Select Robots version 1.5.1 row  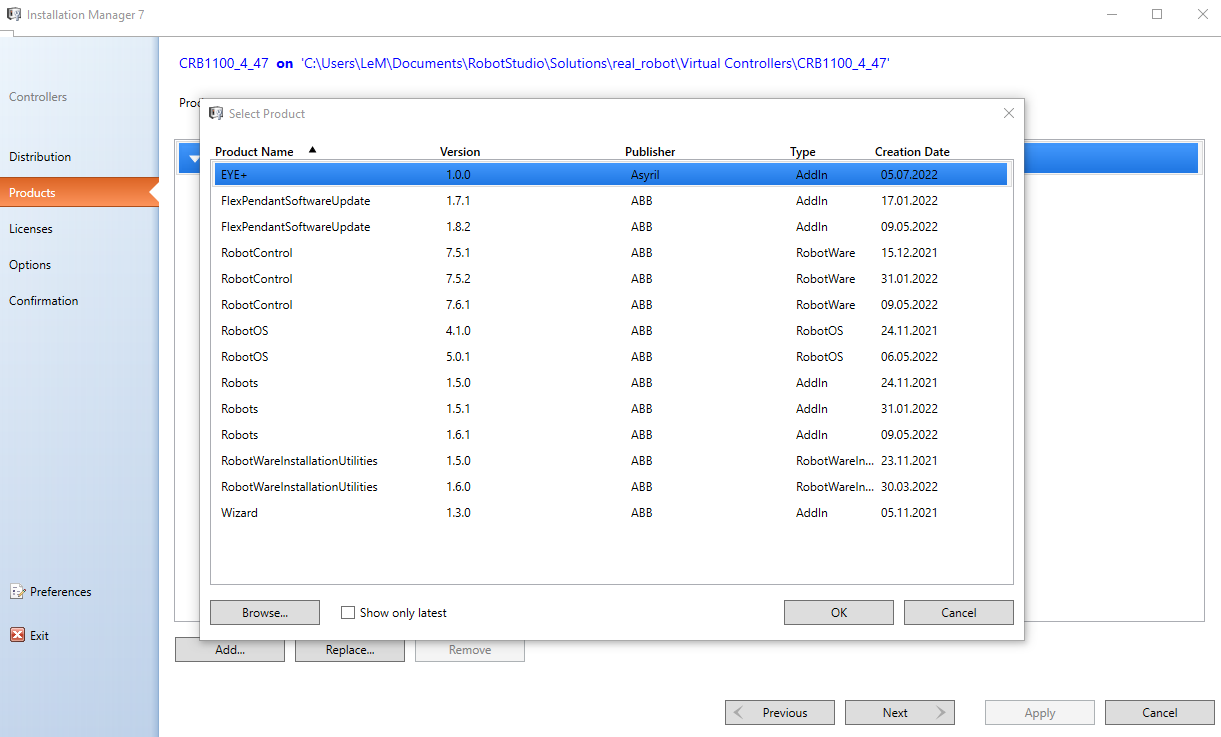[611, 409]
